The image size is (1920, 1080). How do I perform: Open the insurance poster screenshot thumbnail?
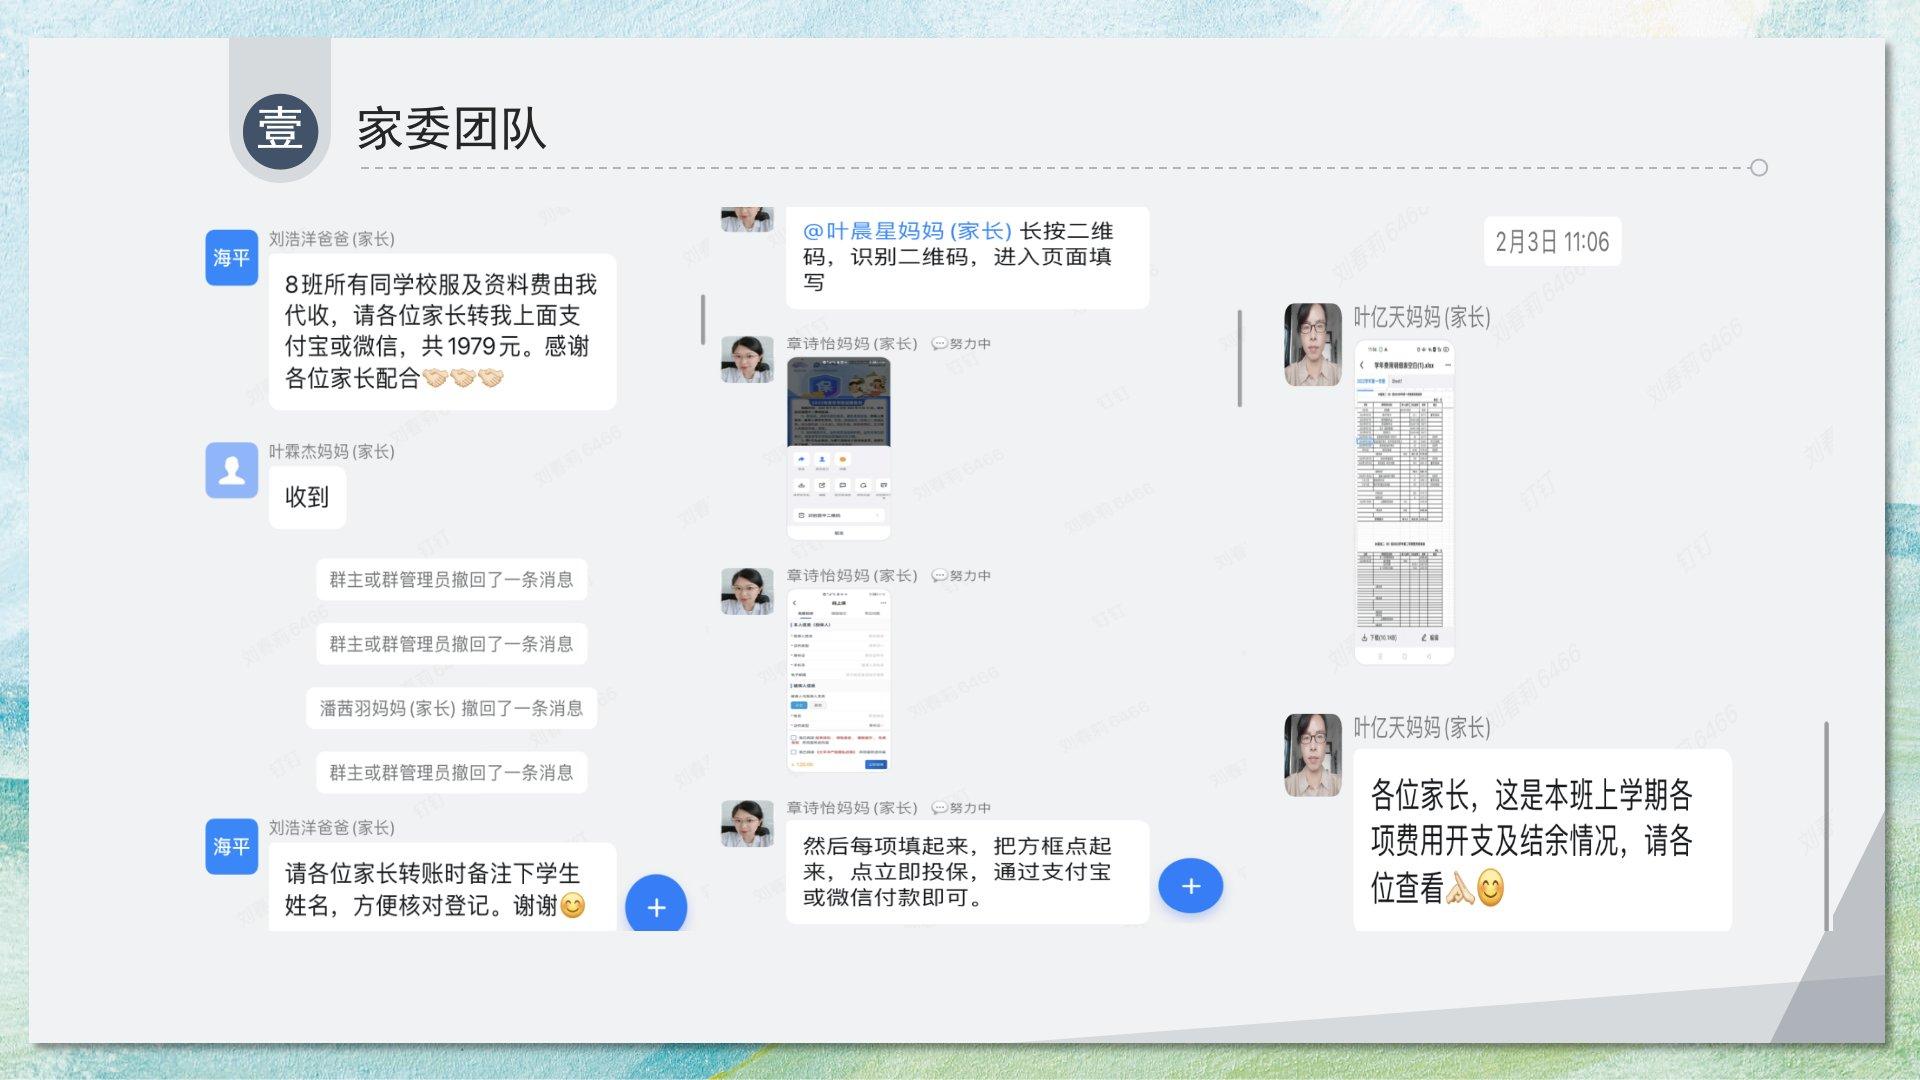pos(838,448)
